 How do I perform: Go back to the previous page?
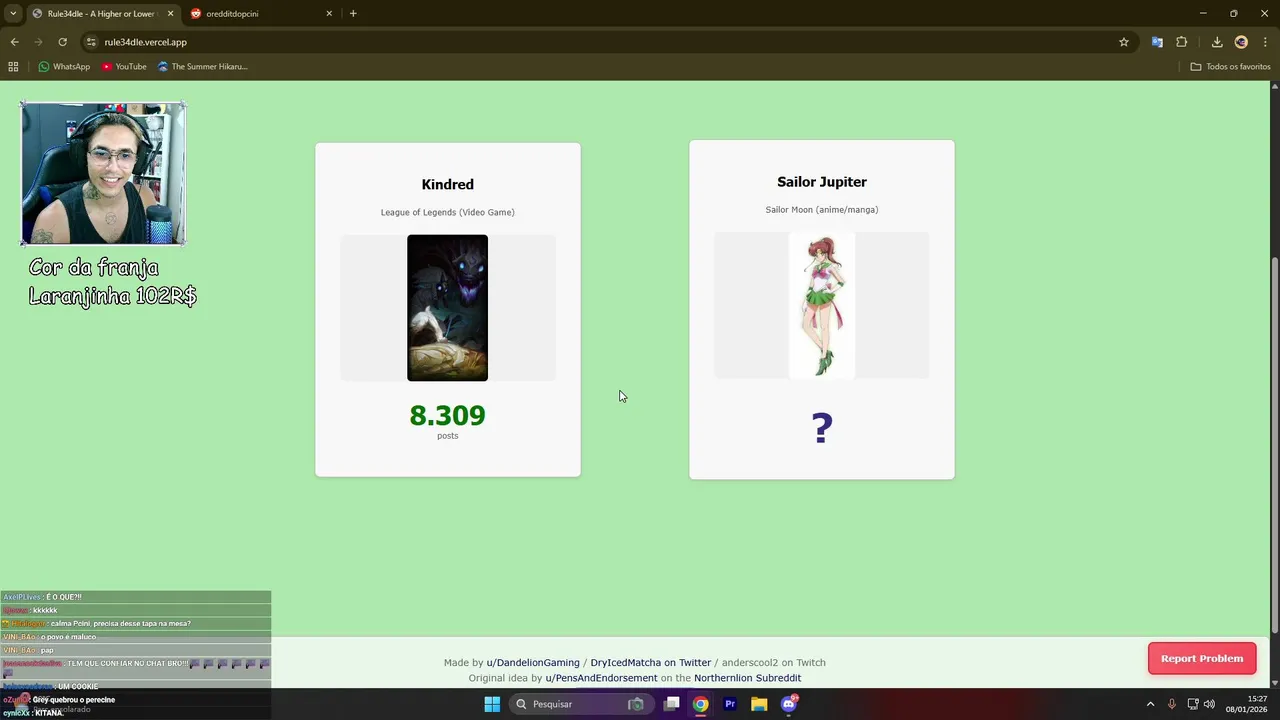point(14,42)
